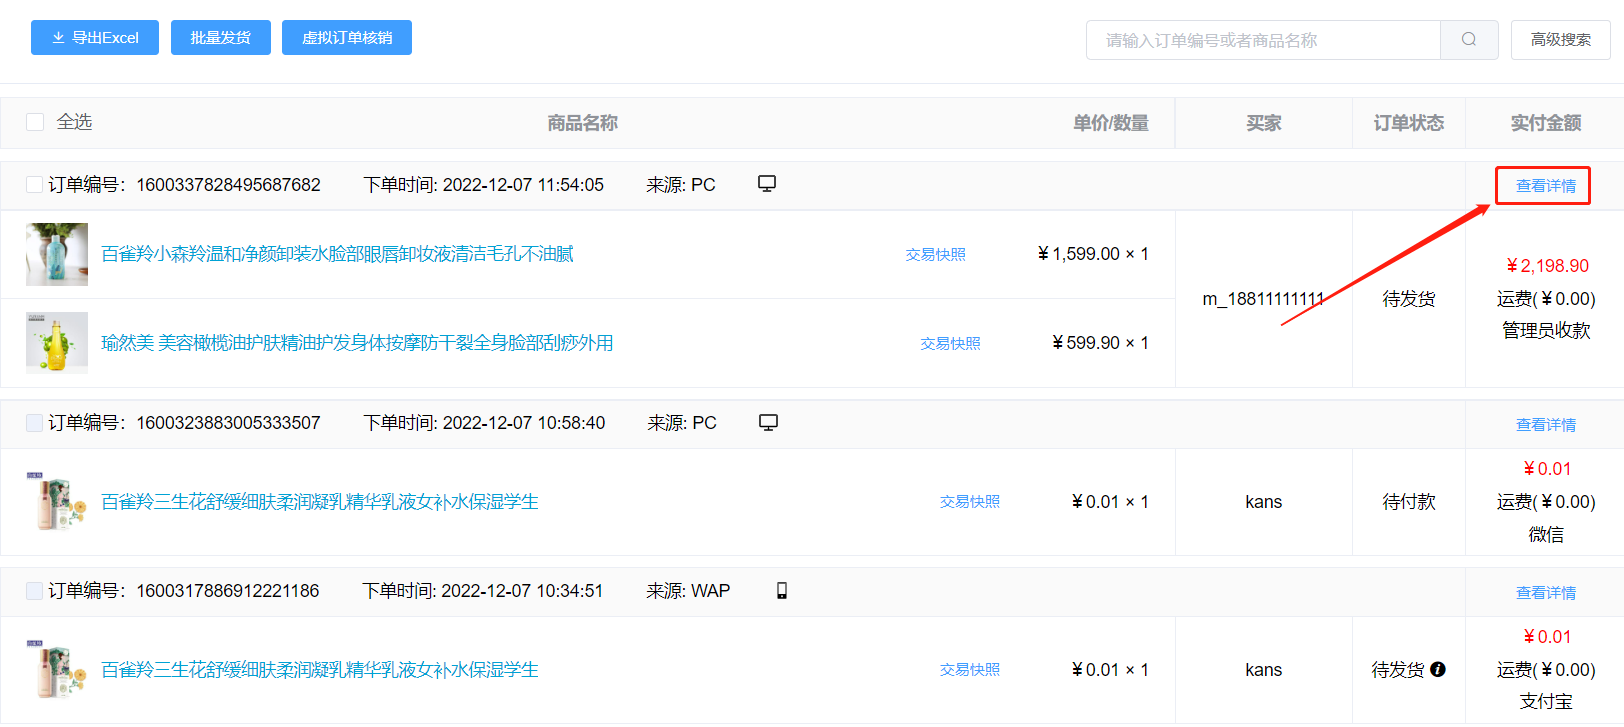The height and width of the screenshot is (727, 1624).
Task: Click the 订单状态 column header
Action: (x=1408, y=123)
